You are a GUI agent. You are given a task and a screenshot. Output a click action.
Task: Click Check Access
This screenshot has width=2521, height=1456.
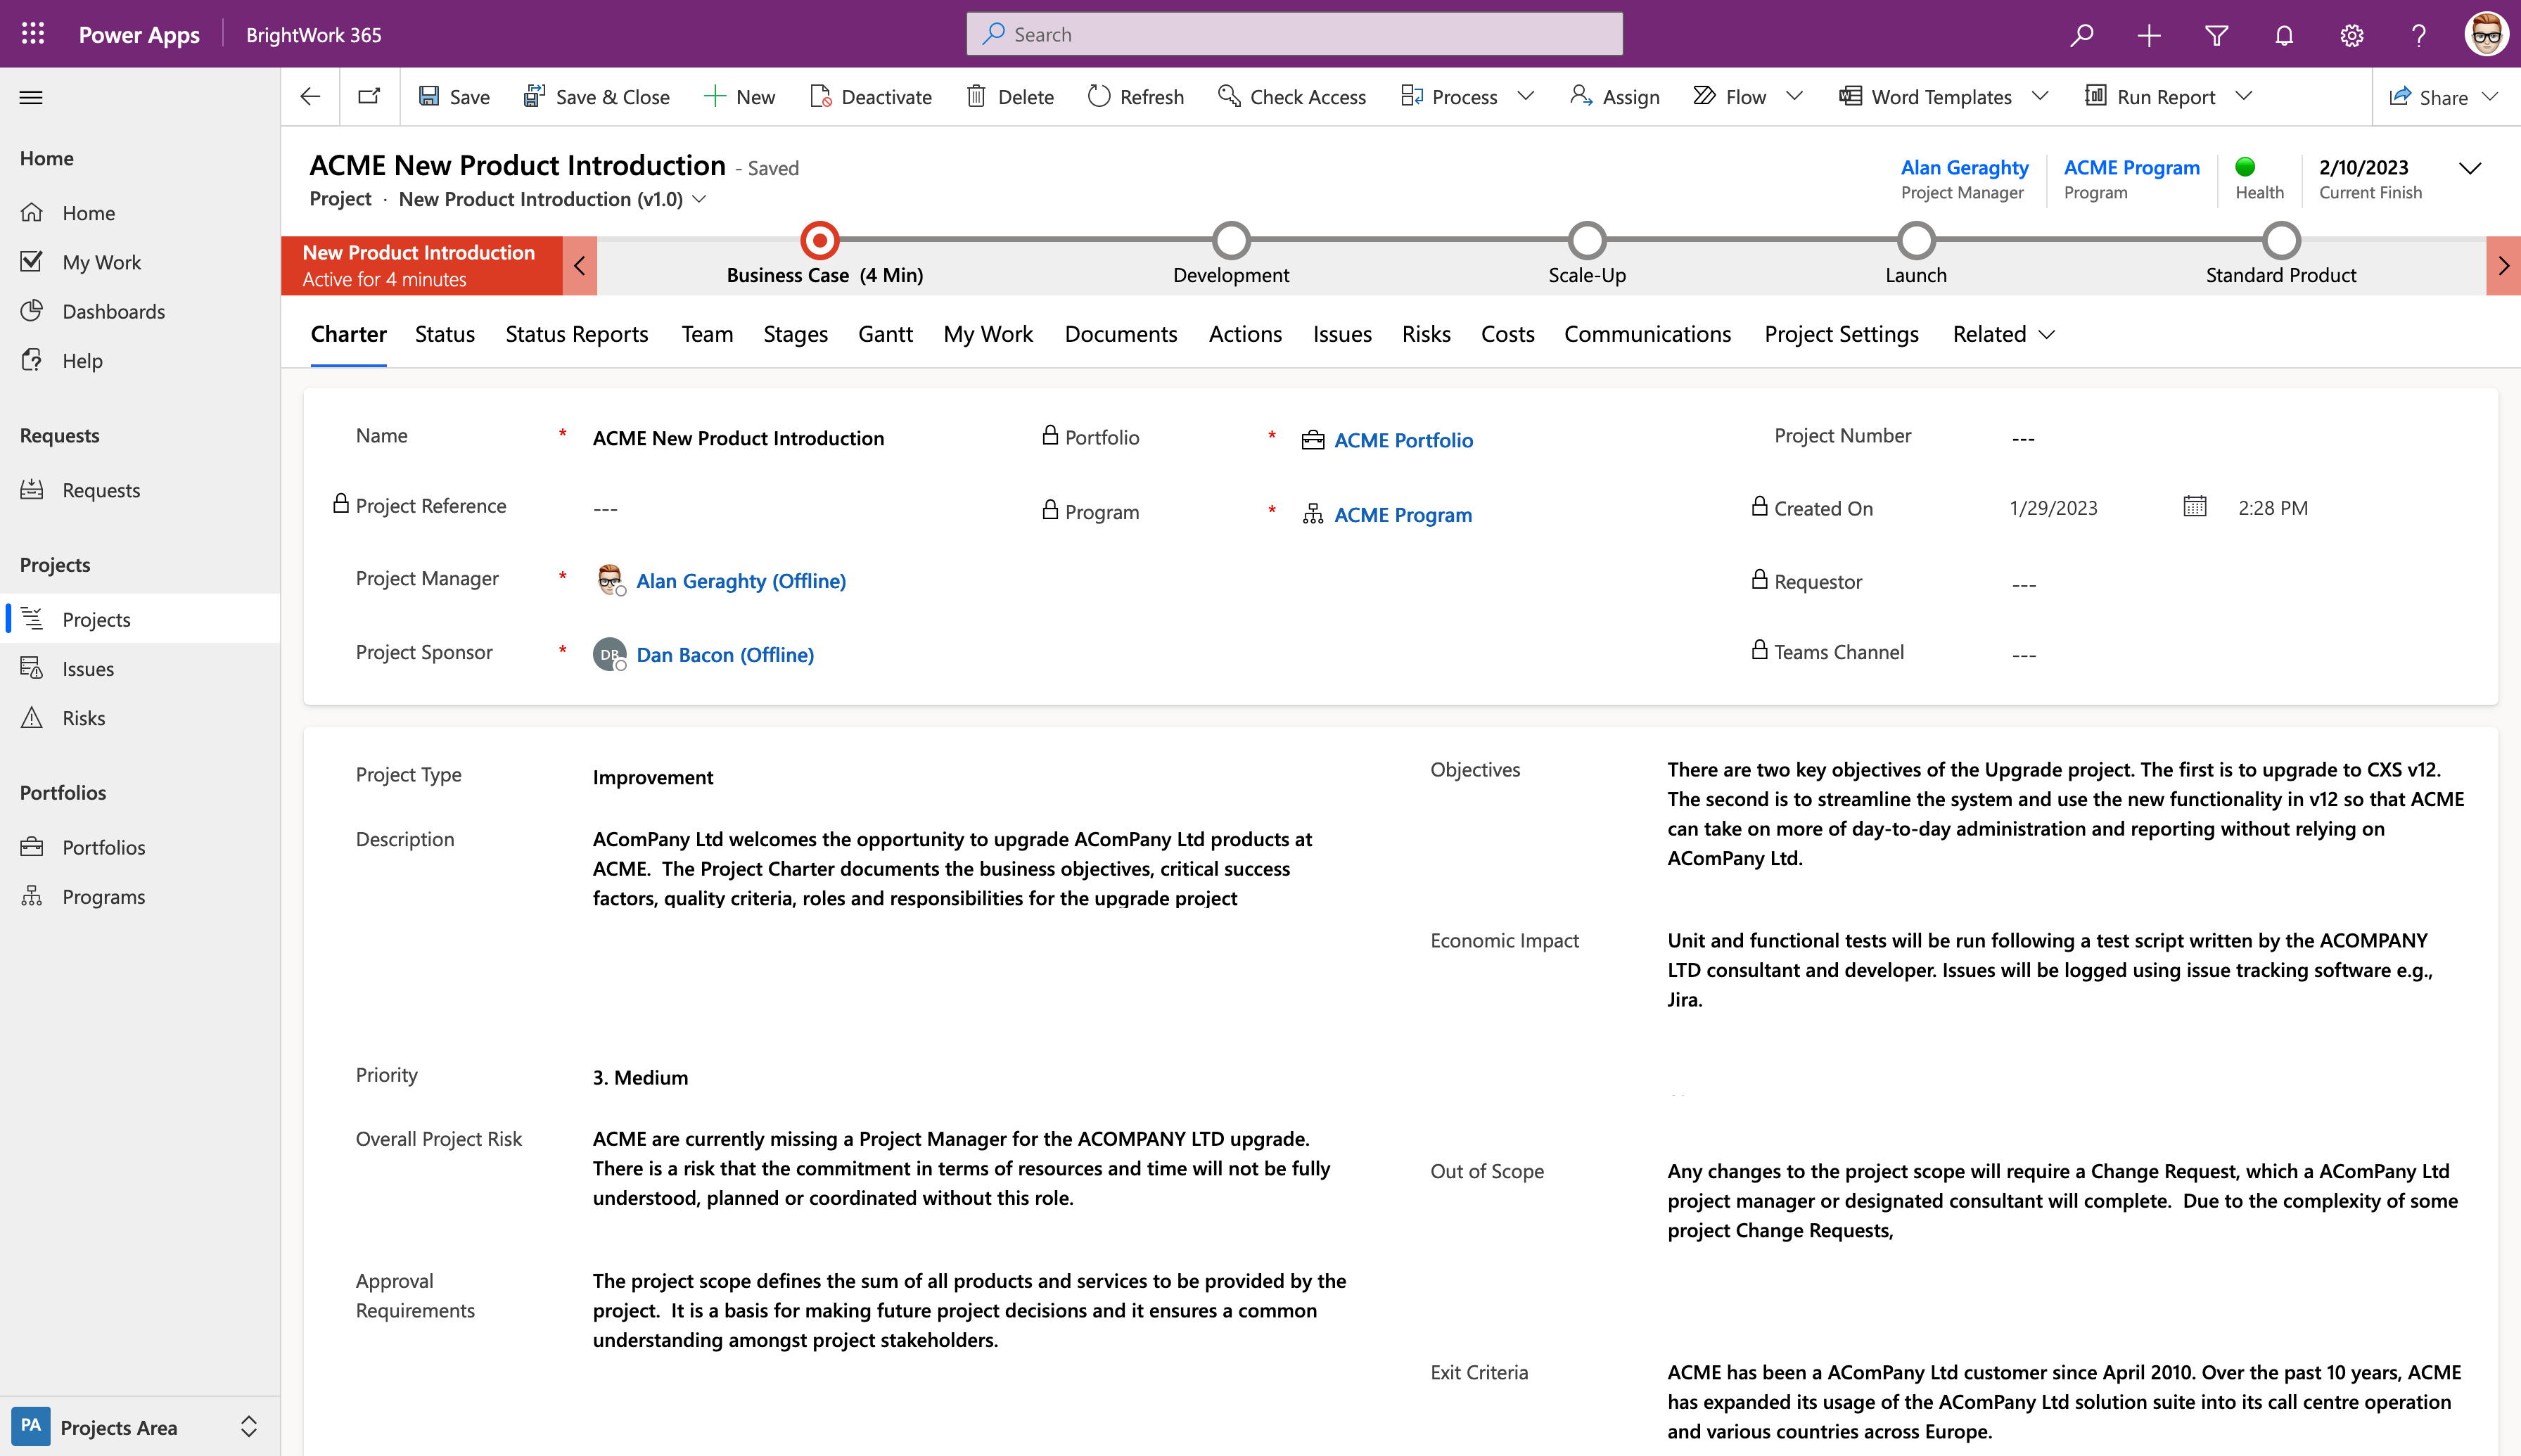coord(1291,96)
